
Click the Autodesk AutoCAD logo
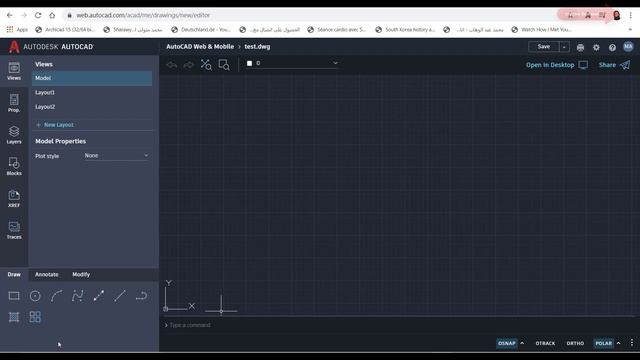pos(51,47)
